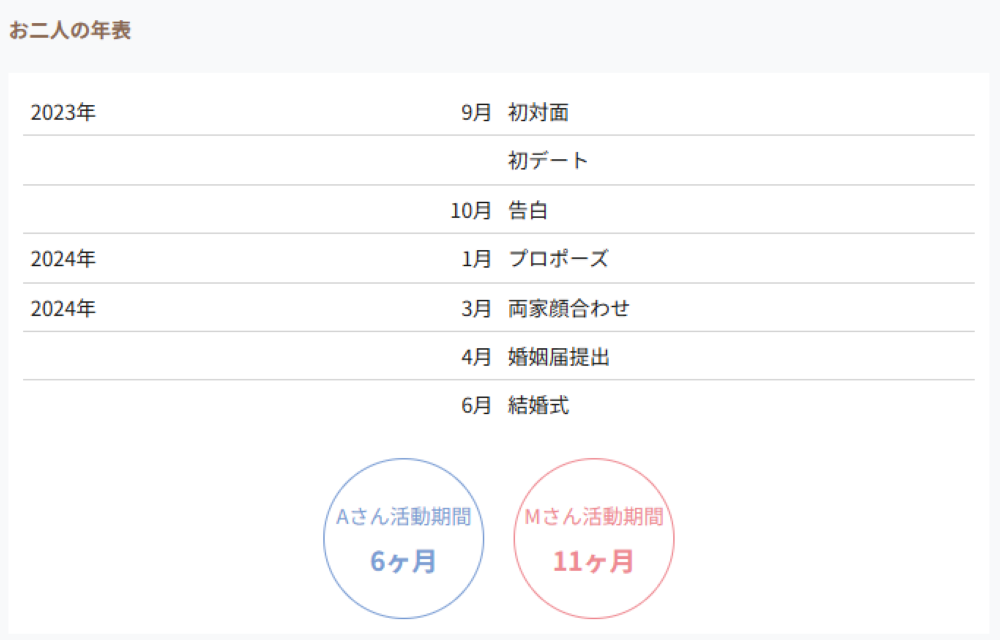
Task: Click the 10月 month label
Action: click(x=471, y=211)
